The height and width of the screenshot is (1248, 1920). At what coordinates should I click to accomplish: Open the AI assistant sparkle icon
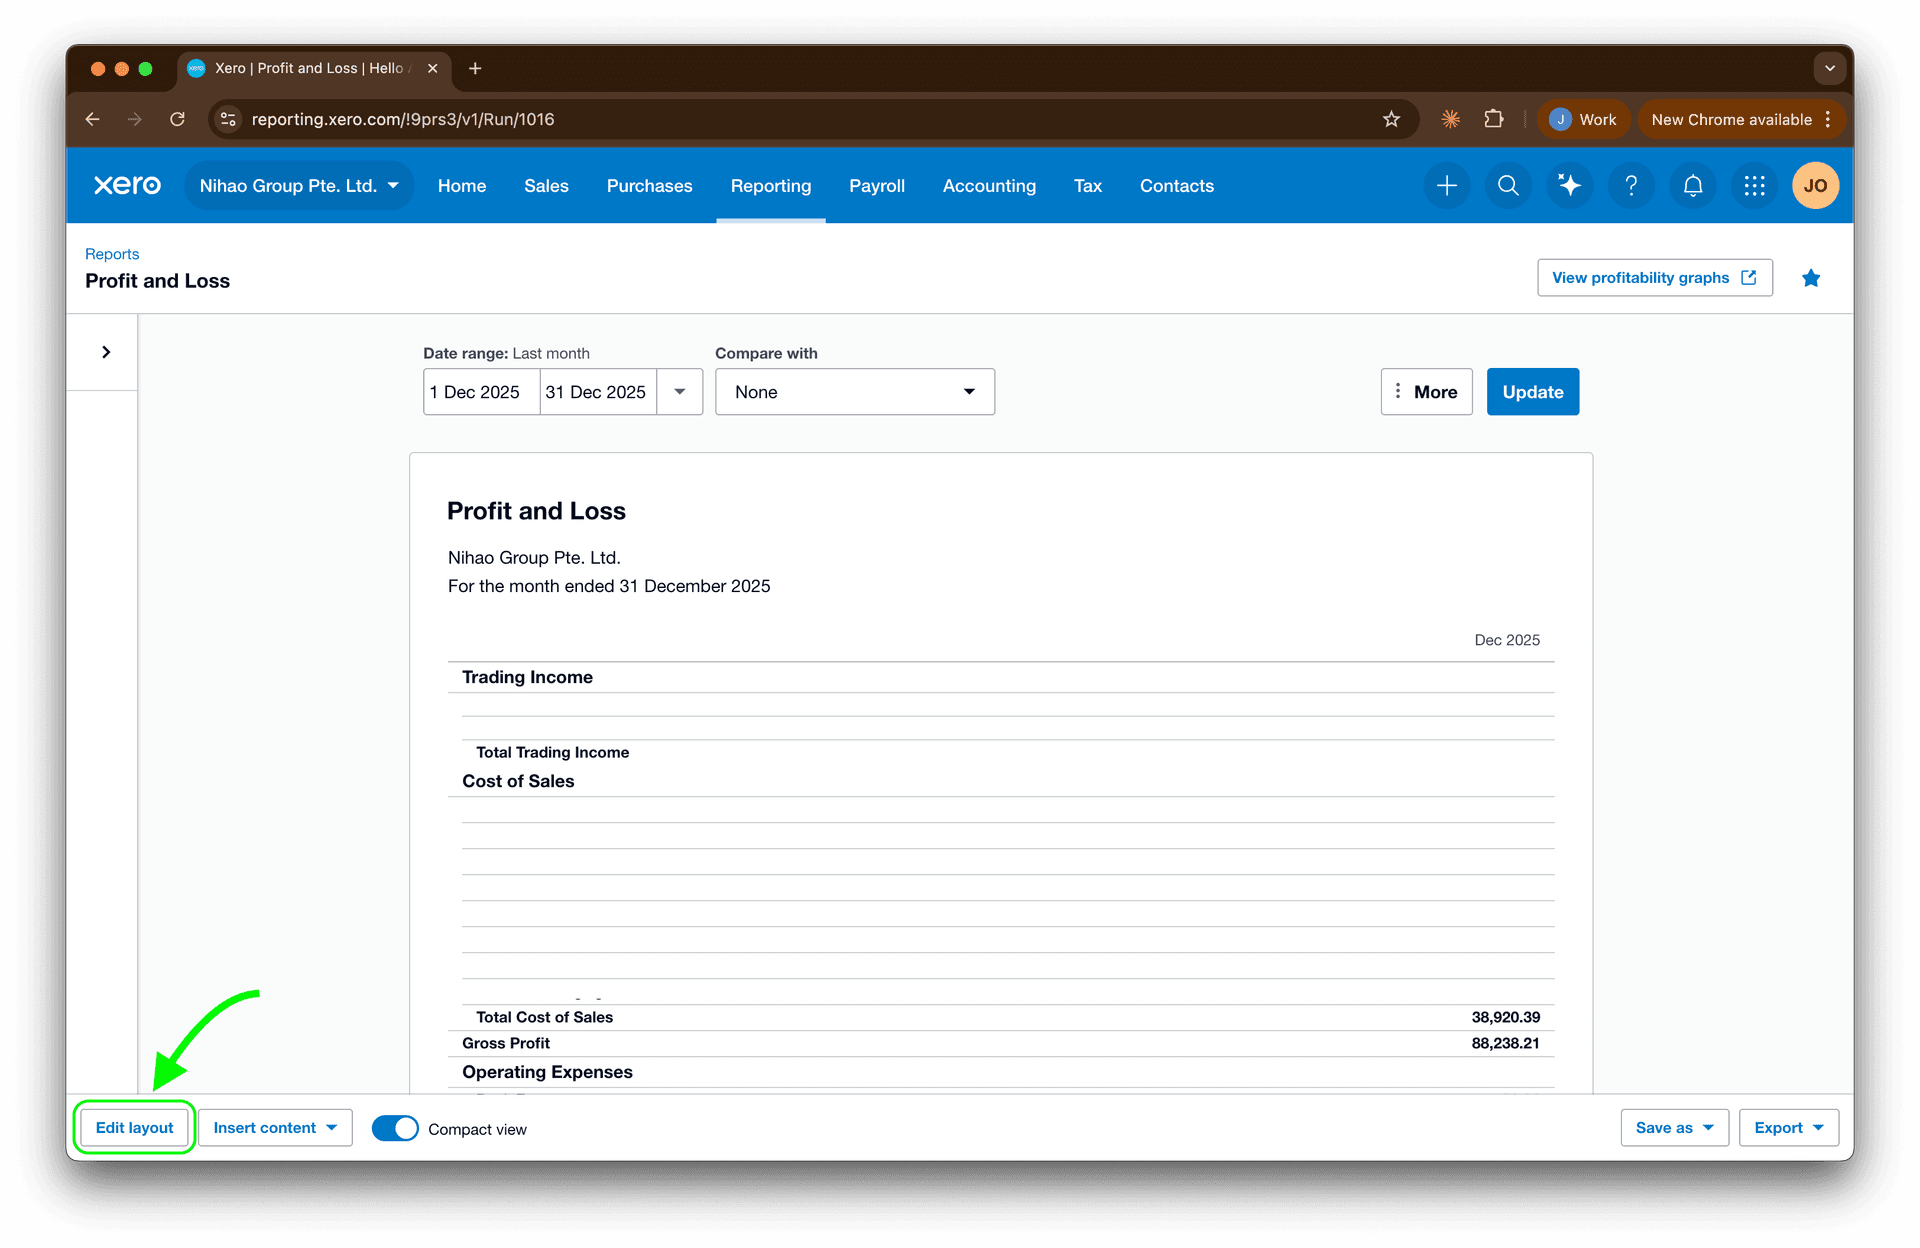pyautogui.click(x=1569, y=185)
